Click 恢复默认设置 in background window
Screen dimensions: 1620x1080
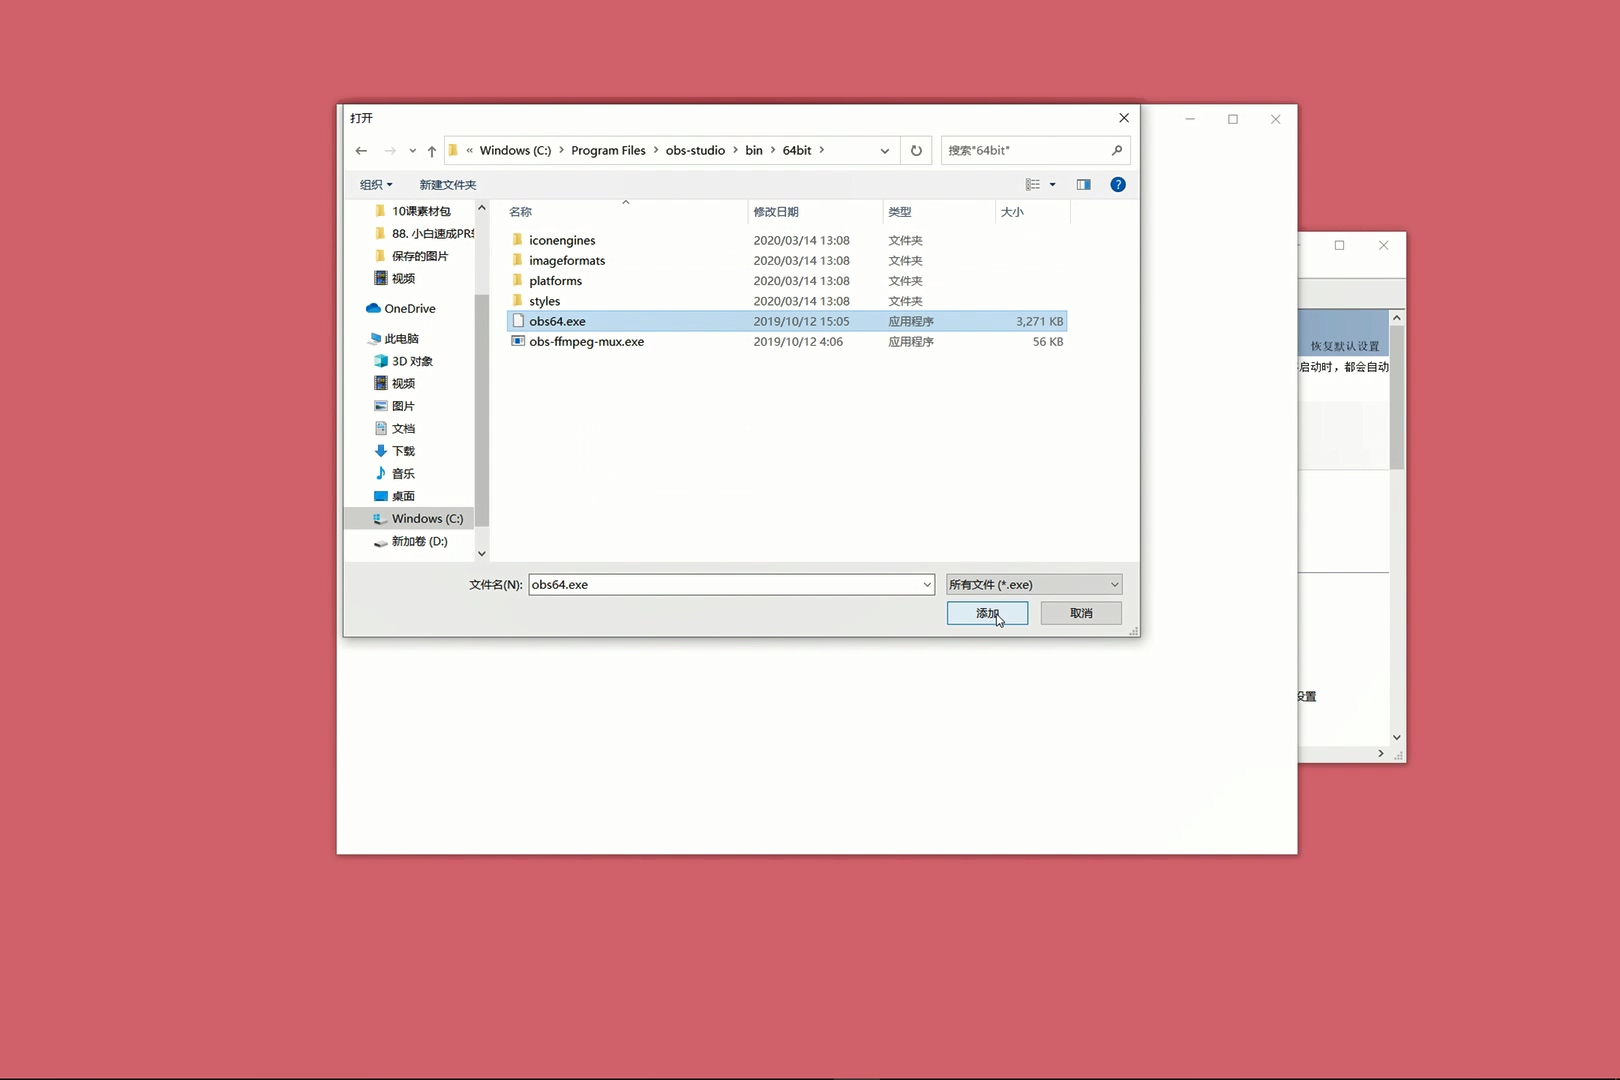tap(1345, 346)
